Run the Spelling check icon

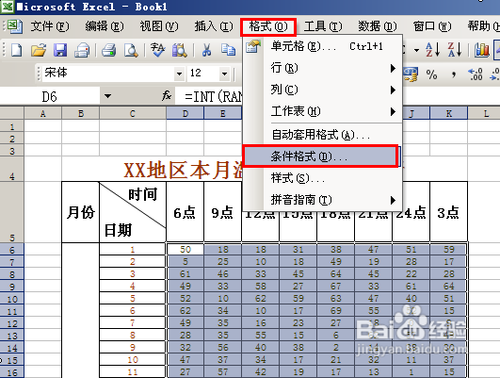click(x=157, y=50)
